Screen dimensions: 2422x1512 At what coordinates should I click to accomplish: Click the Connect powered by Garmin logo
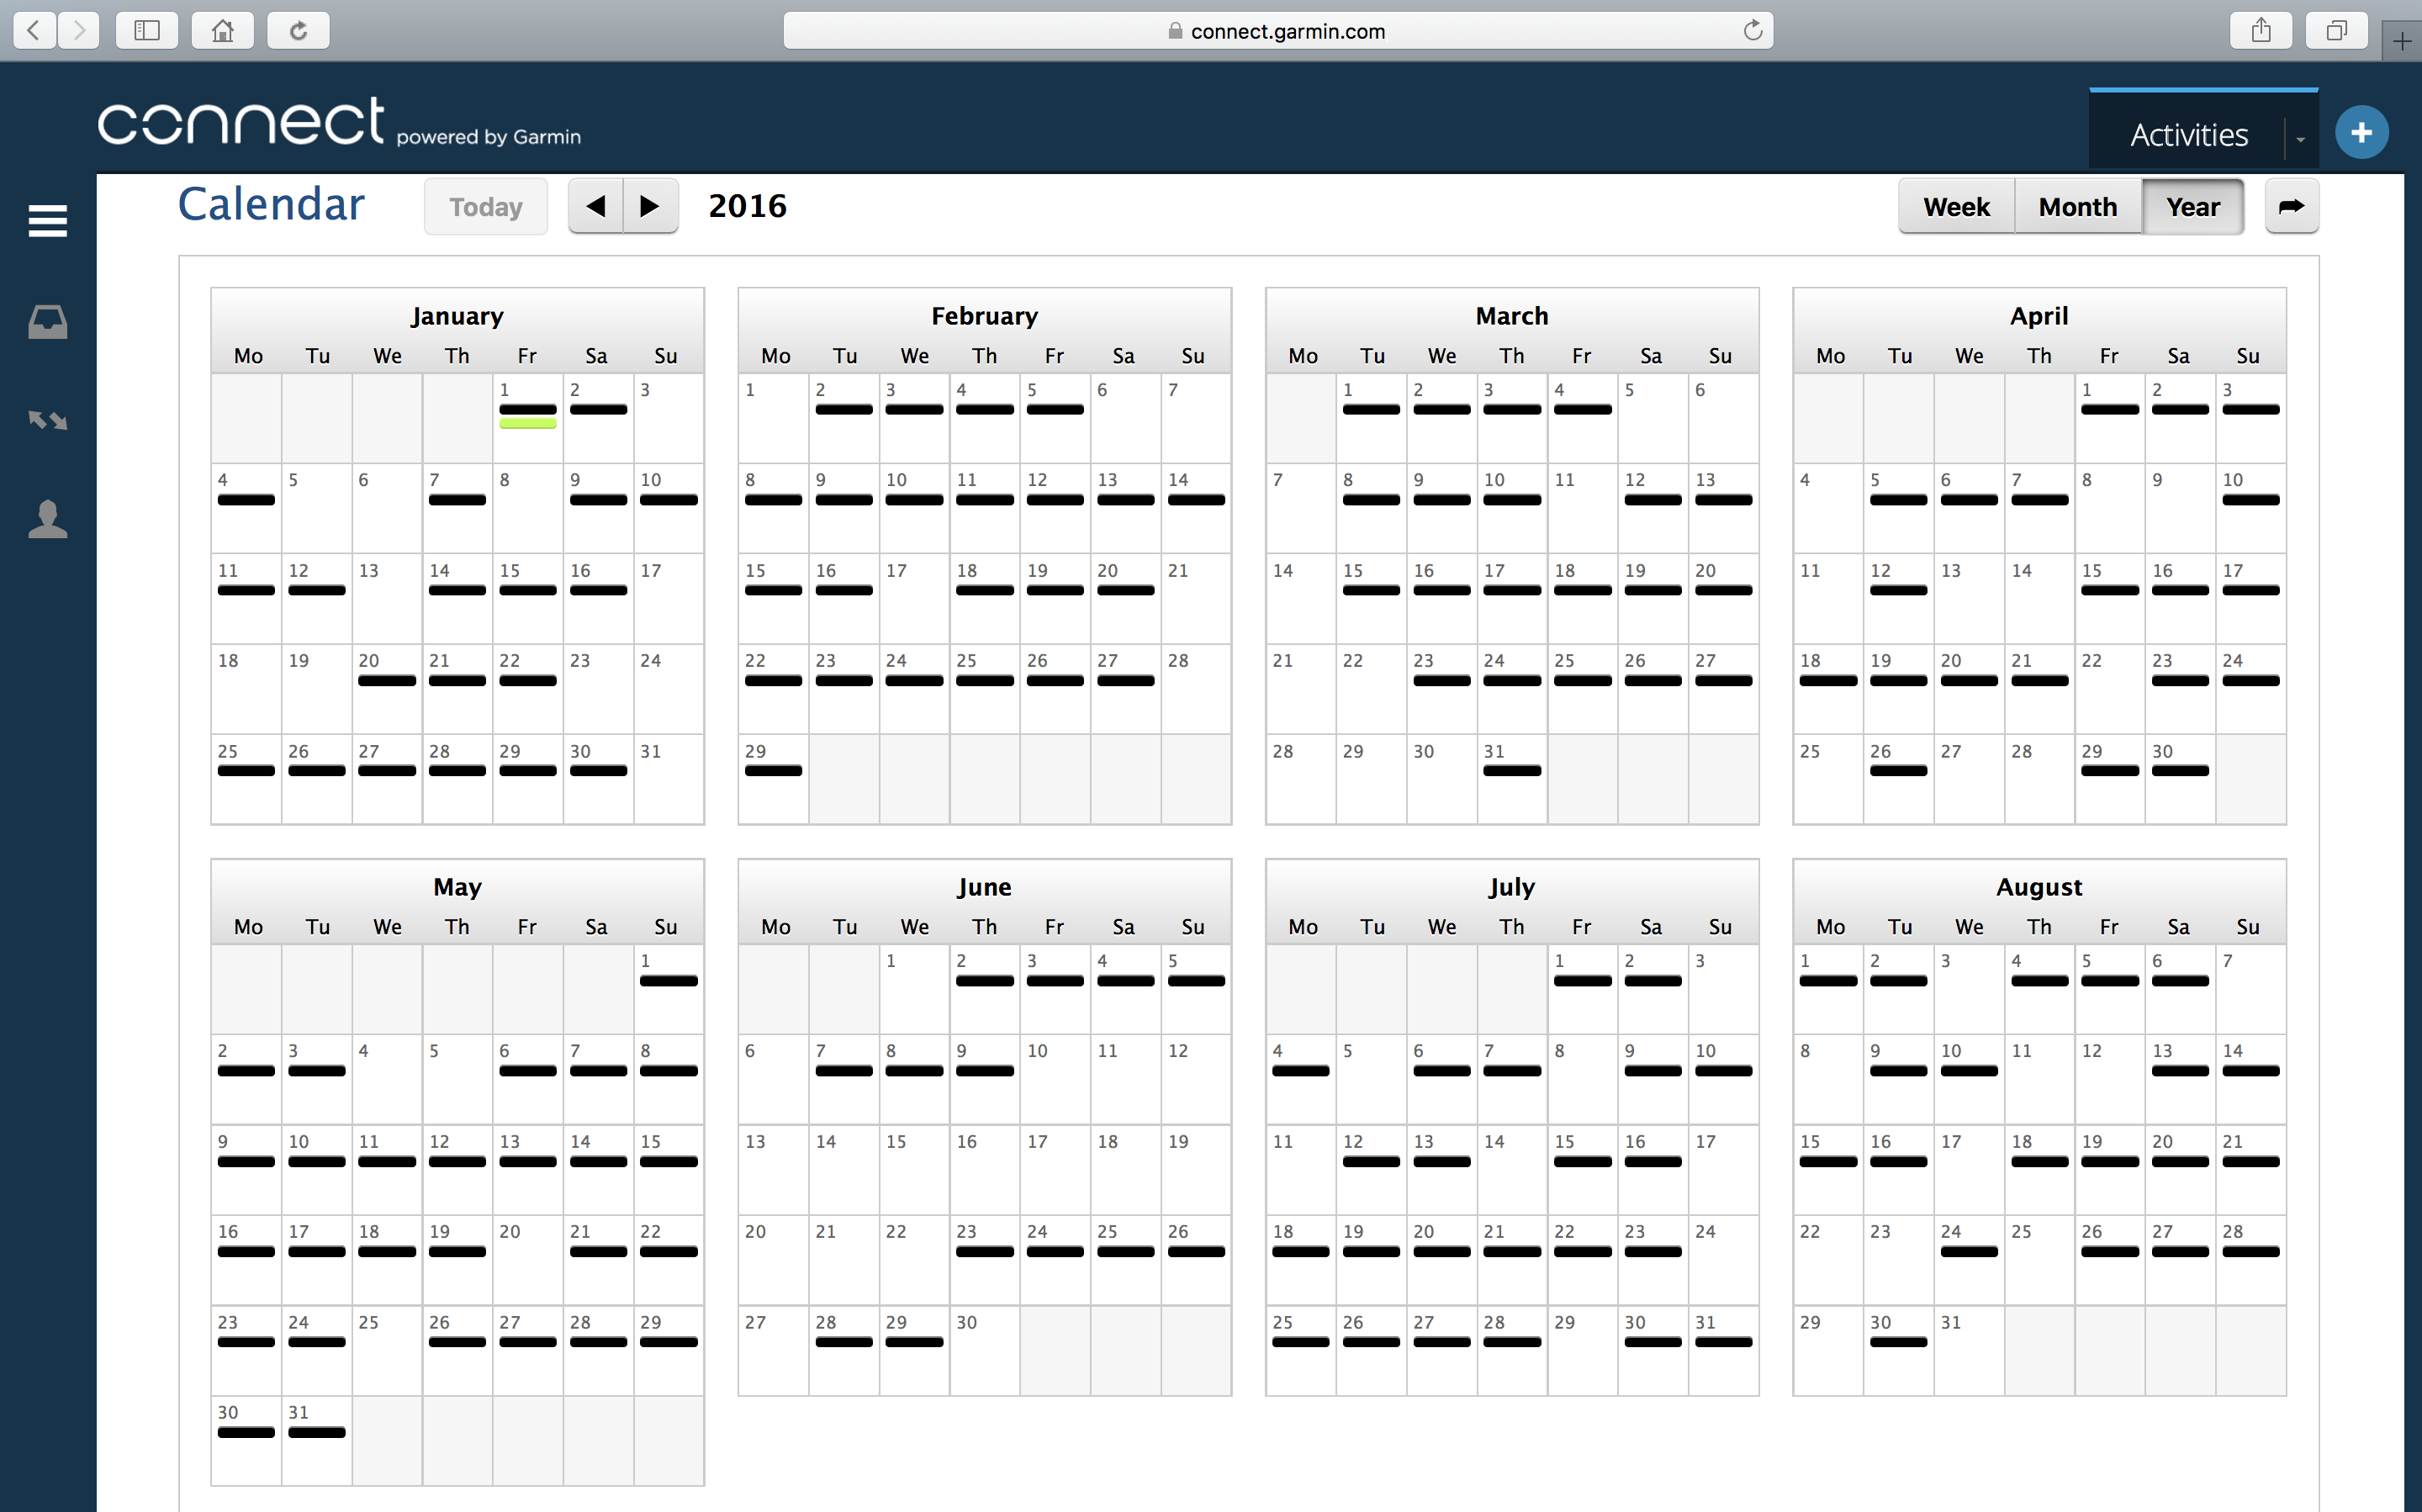click(x=339, y=123)
